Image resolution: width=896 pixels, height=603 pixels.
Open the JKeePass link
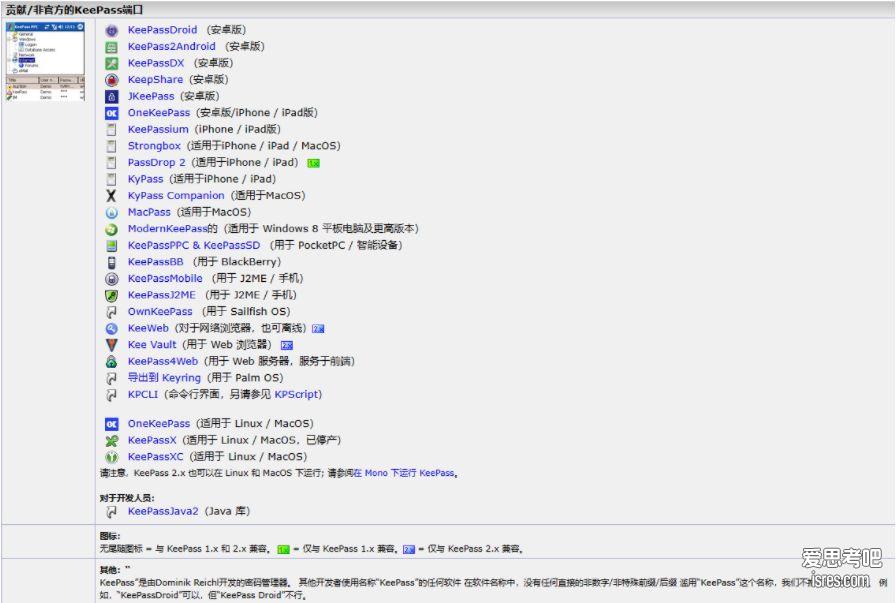pos(151,96)
